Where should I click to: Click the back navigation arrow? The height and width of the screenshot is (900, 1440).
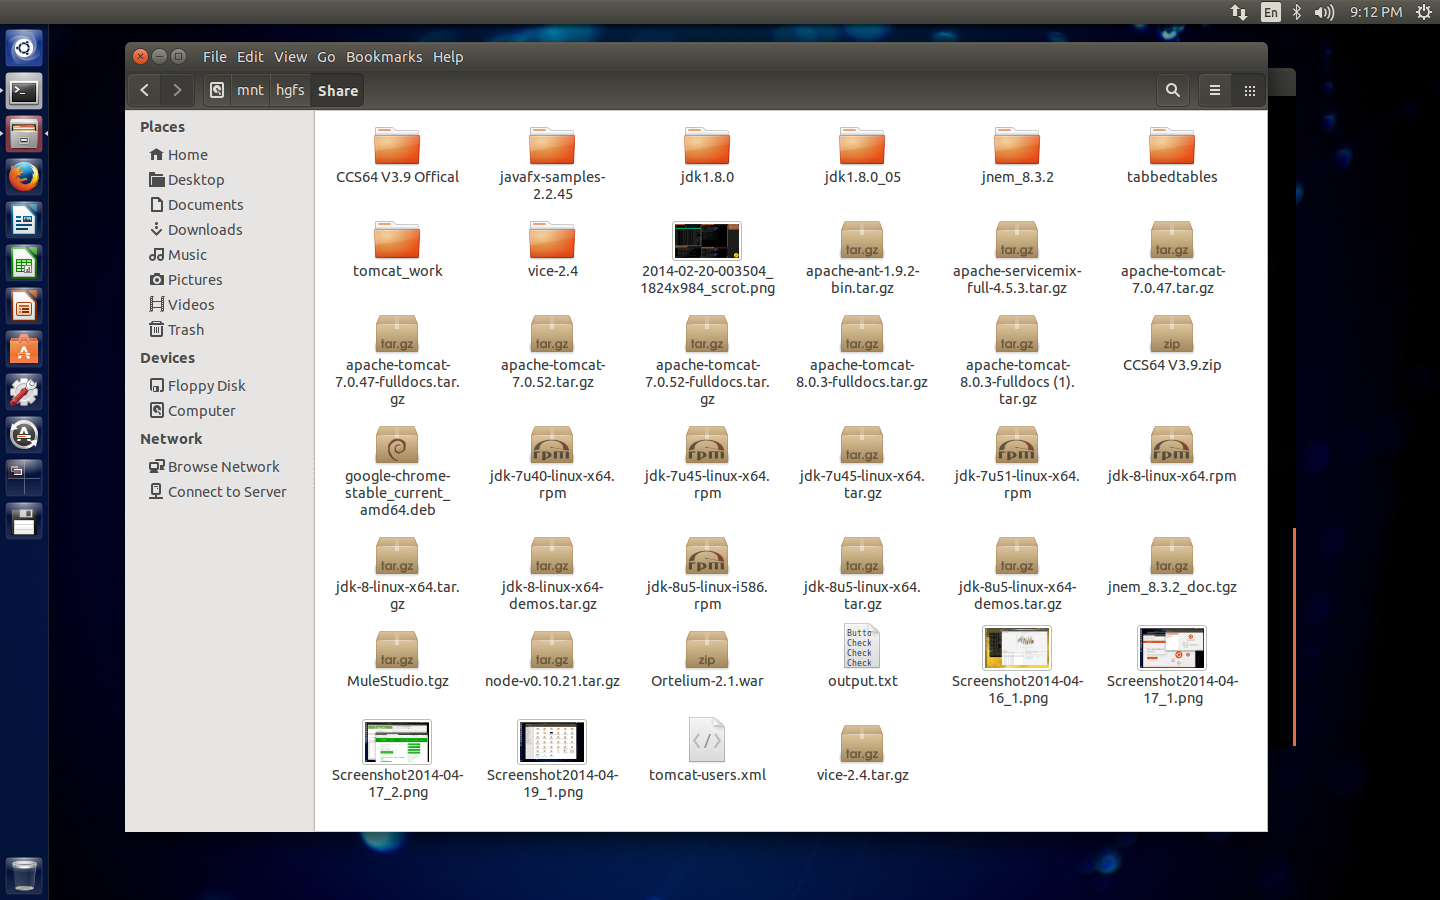(145, 90)
